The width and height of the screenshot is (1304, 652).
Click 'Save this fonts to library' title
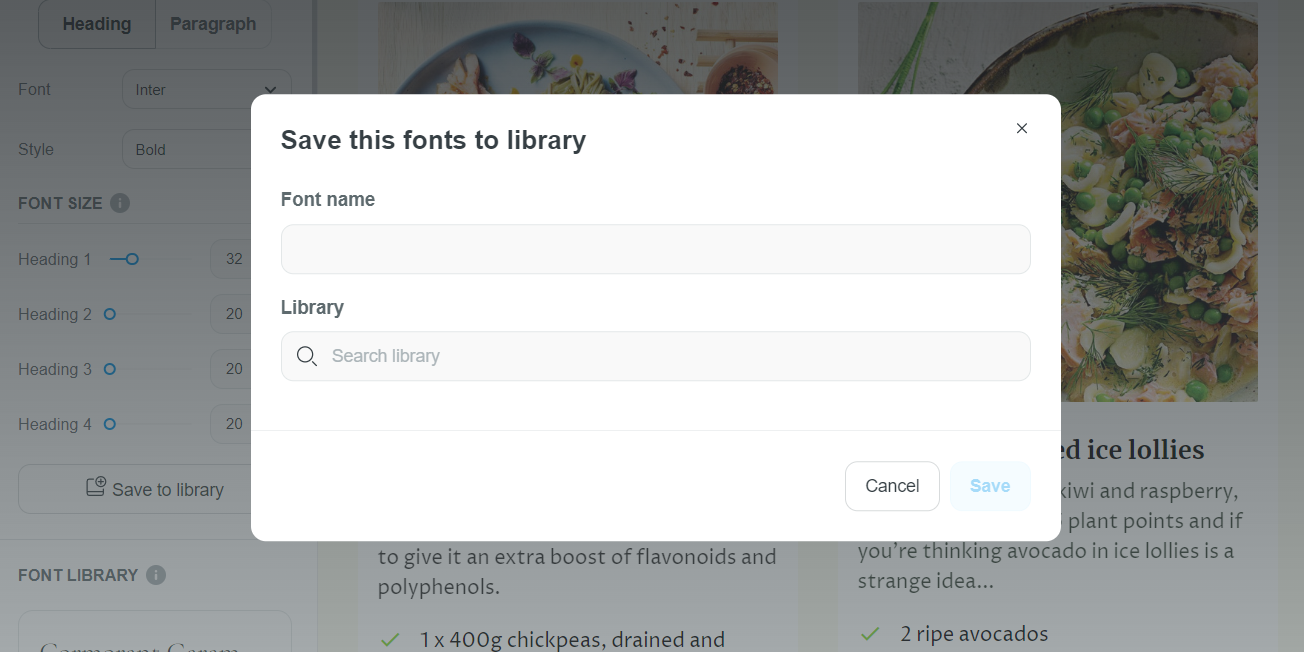click(433, 140)
